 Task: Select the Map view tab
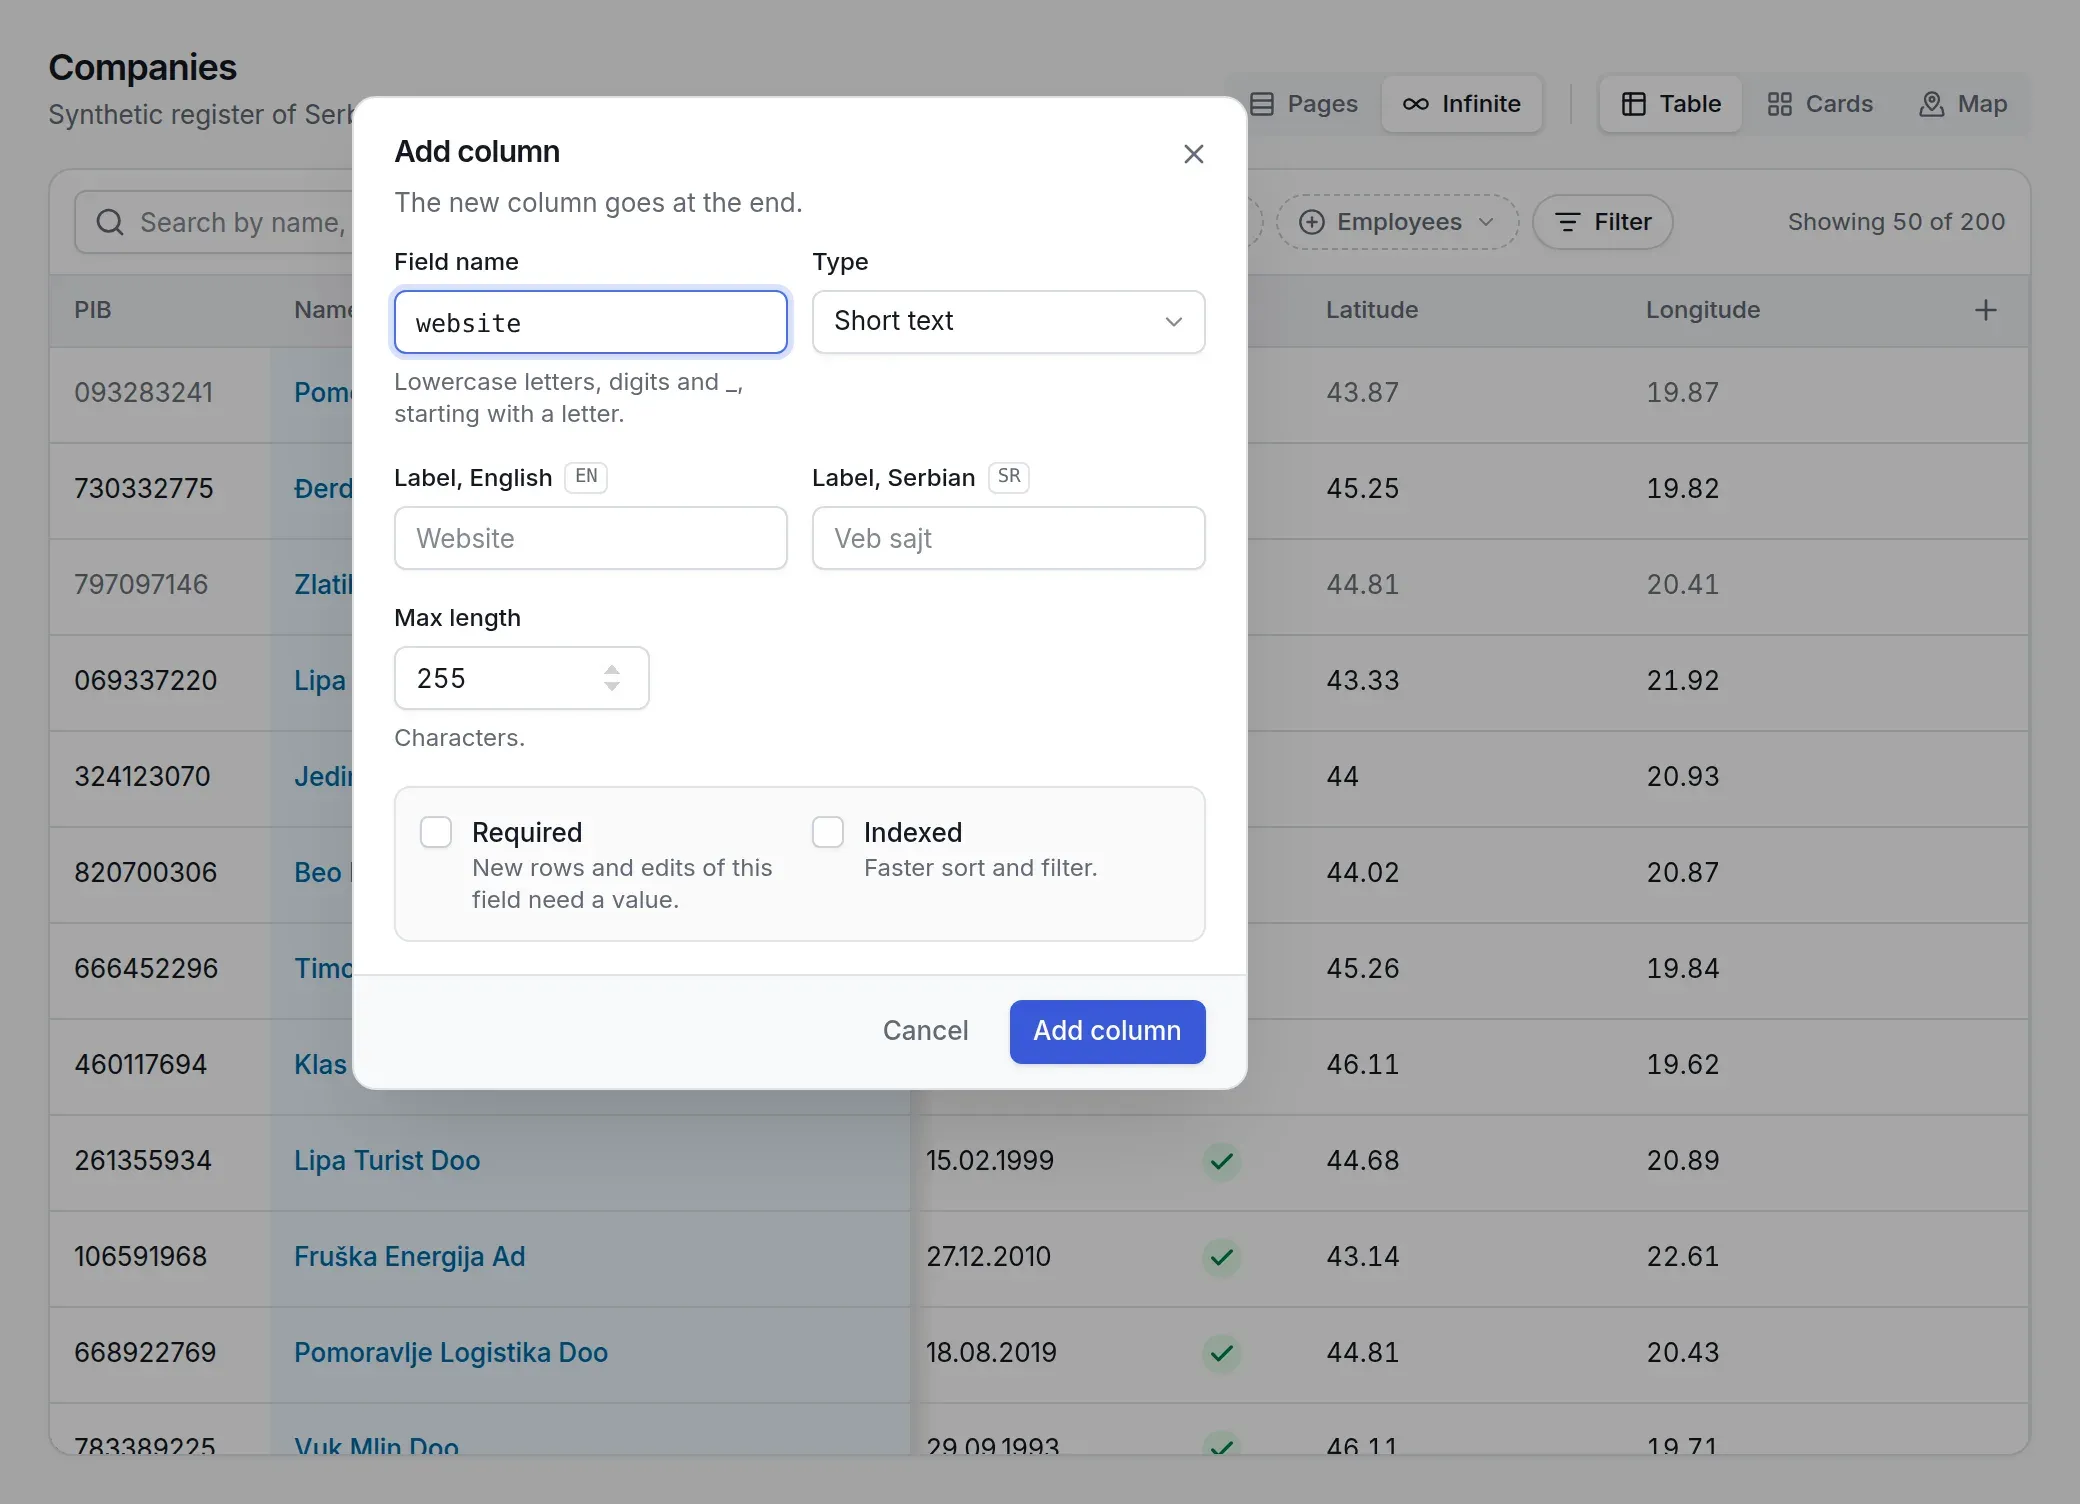coord(1963,104)
